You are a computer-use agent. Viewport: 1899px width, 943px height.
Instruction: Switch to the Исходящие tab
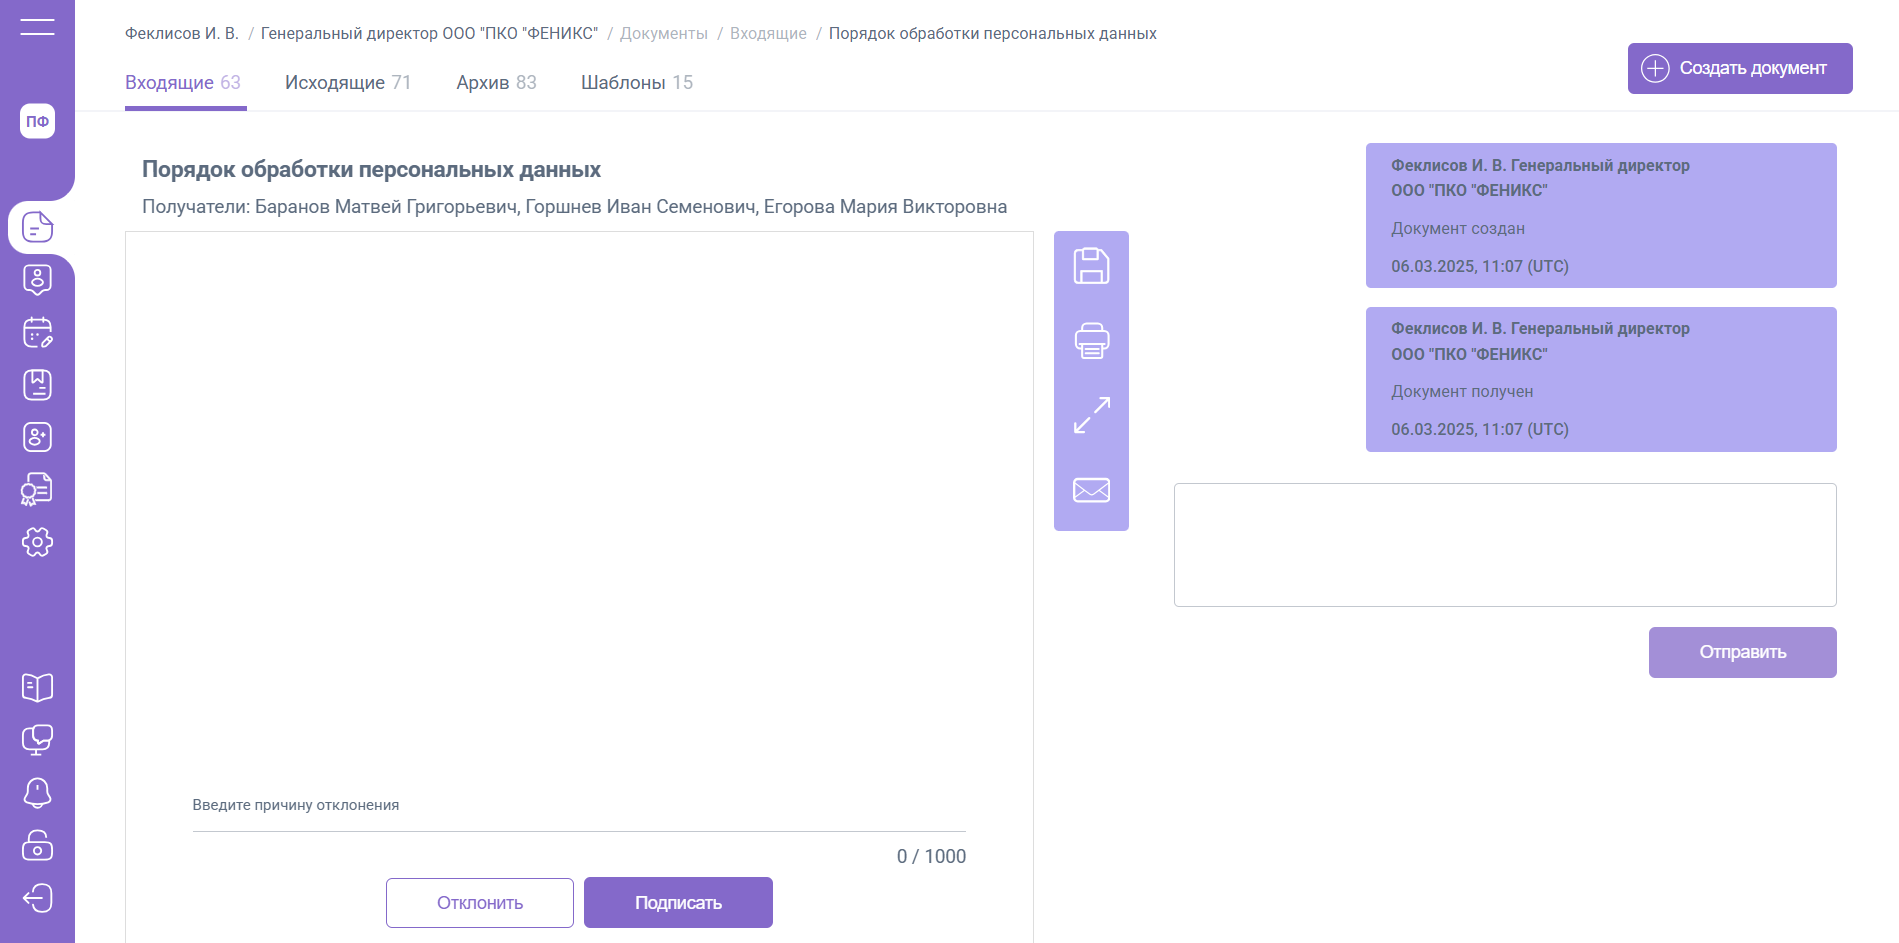(x=347, y=83)
